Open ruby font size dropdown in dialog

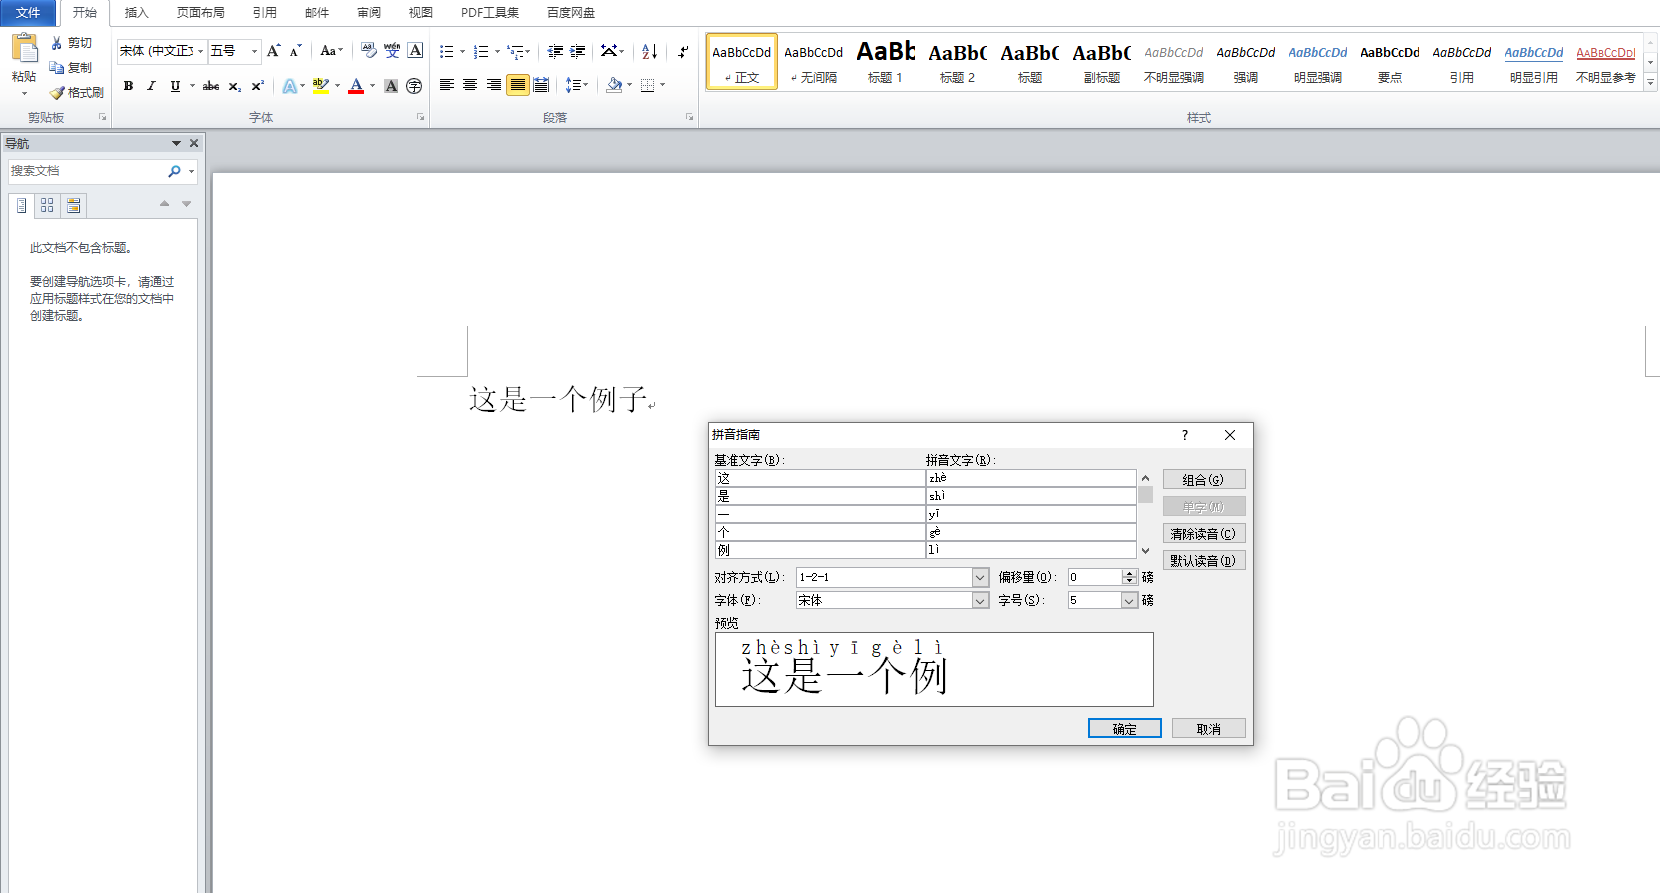[1129, 600]
